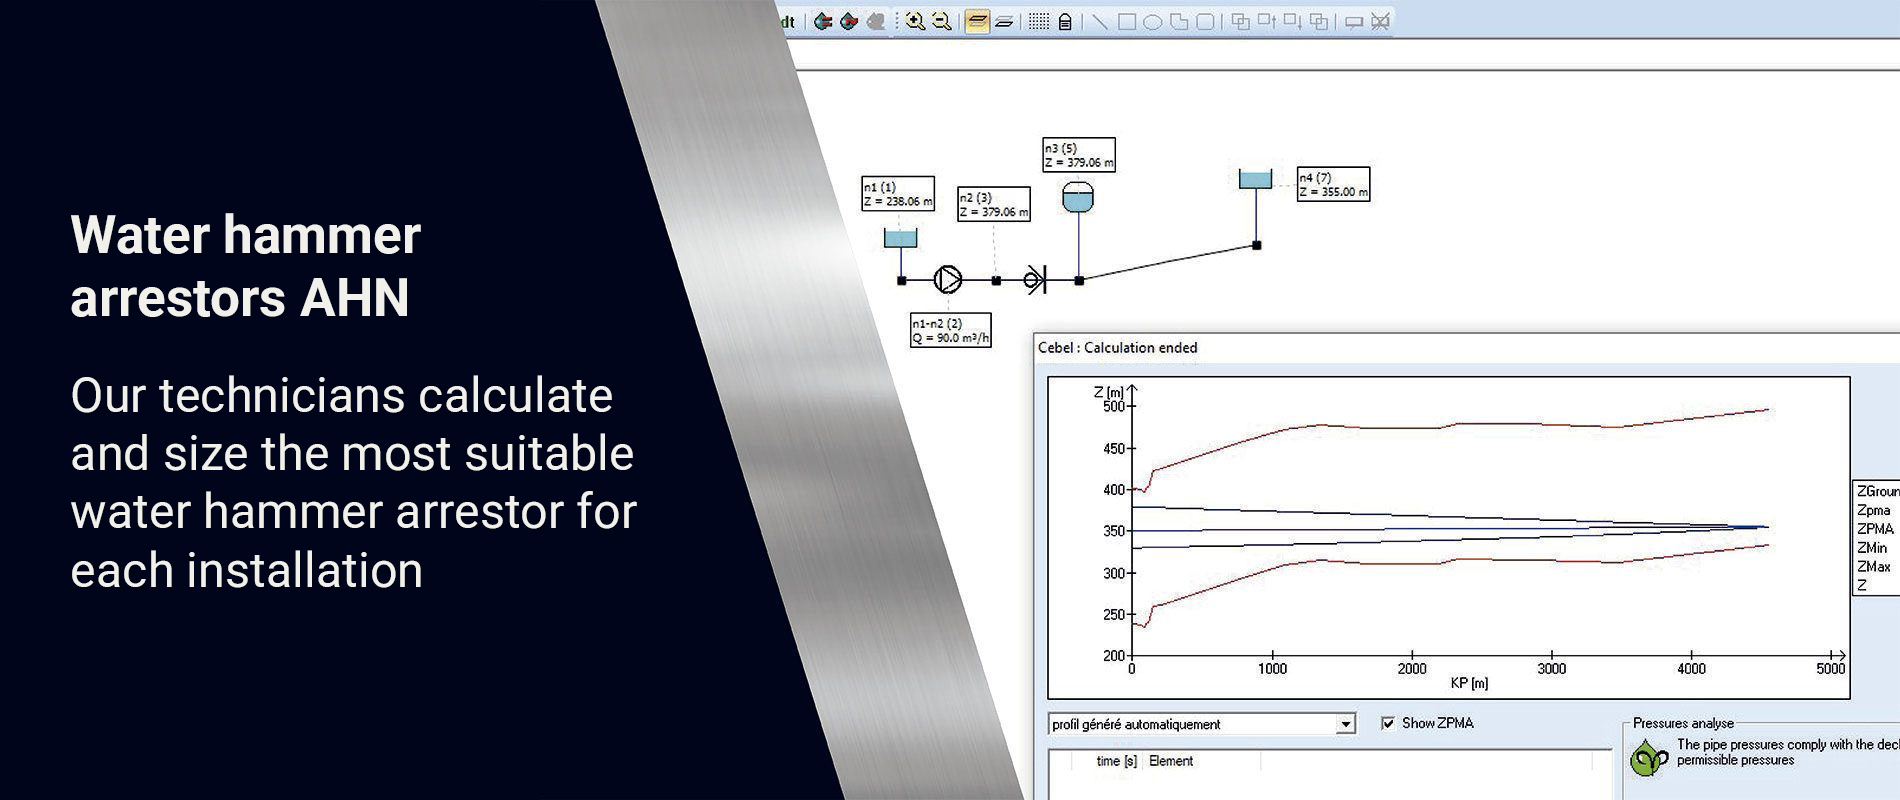Click the lock icon in toolbar
The width and height of the screenshot is (1900, 800).
tap(1065, 21)
